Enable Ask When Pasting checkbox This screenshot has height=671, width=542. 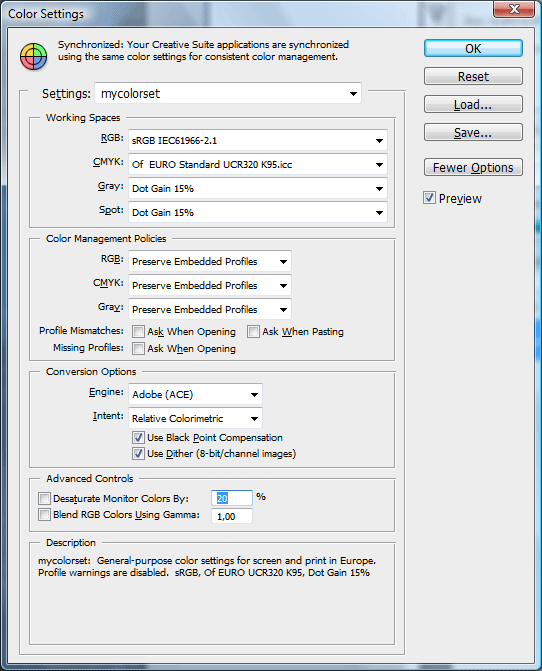point(253,332)
